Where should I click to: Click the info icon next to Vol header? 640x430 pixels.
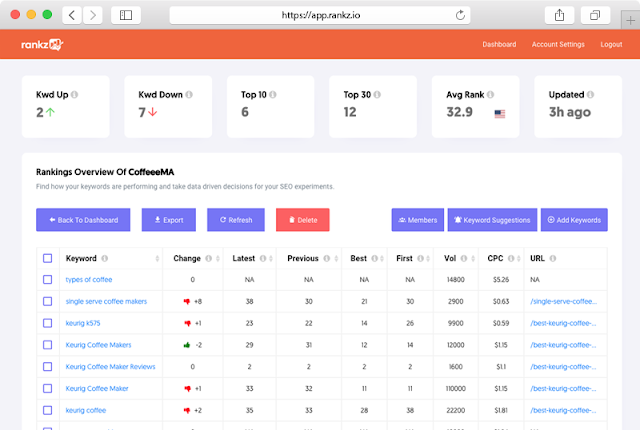pyautogui.click(x=464, y=258)
